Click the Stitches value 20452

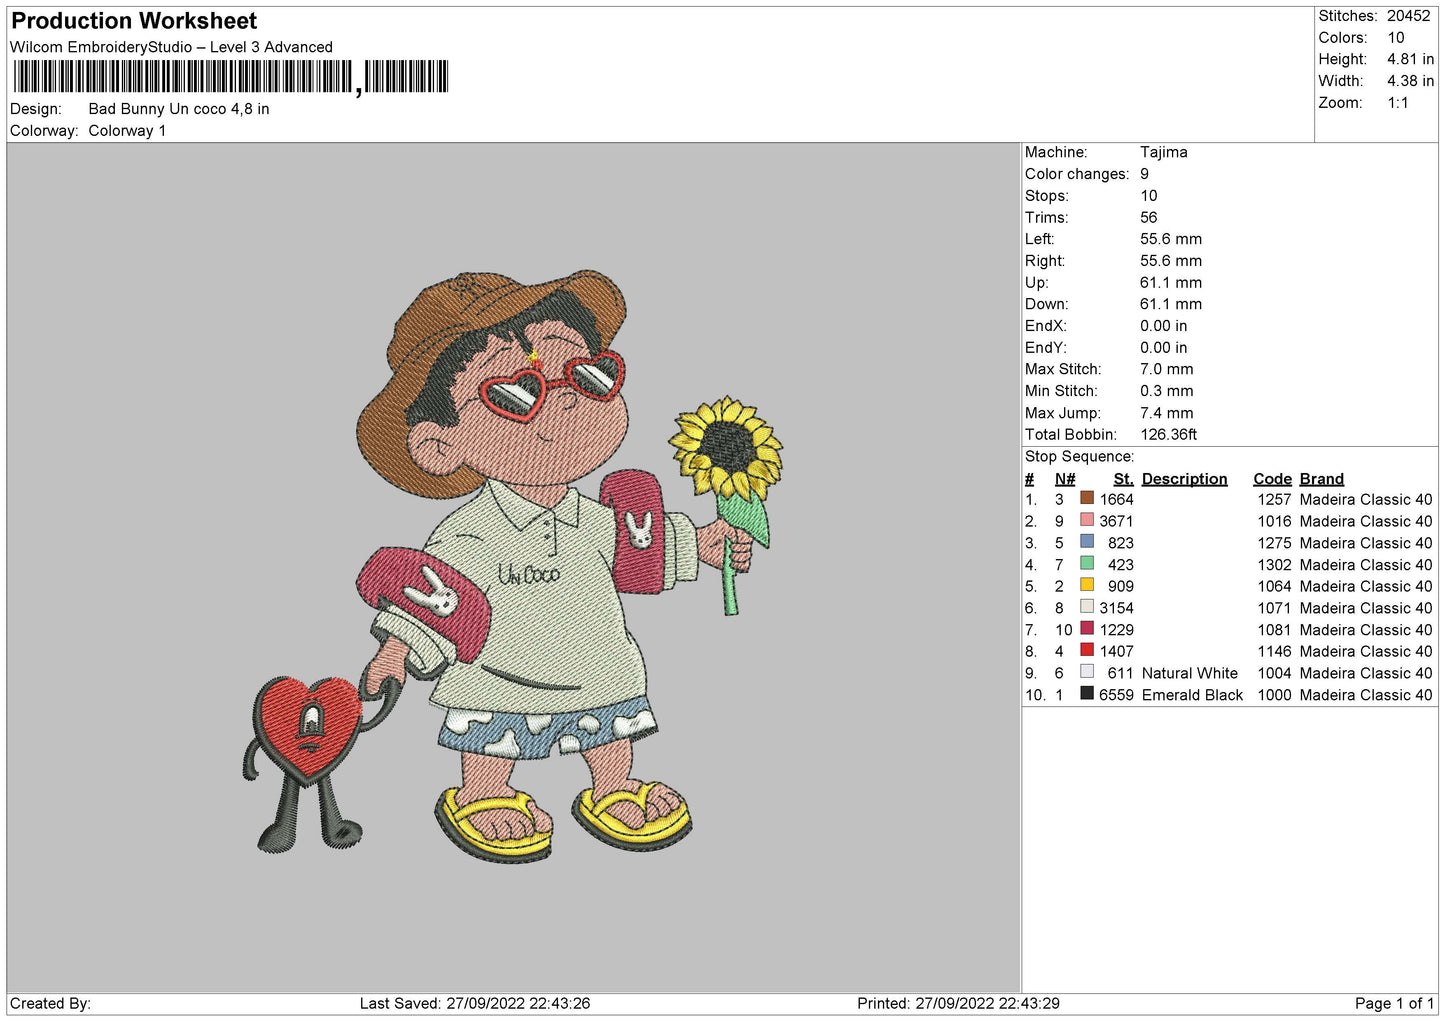coord(1409,16)
